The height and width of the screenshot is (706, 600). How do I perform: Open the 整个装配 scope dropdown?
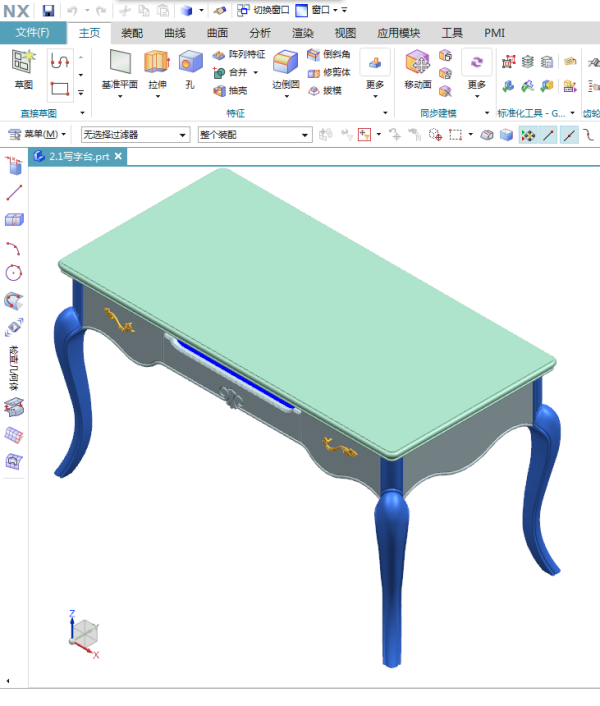point(254,134)
